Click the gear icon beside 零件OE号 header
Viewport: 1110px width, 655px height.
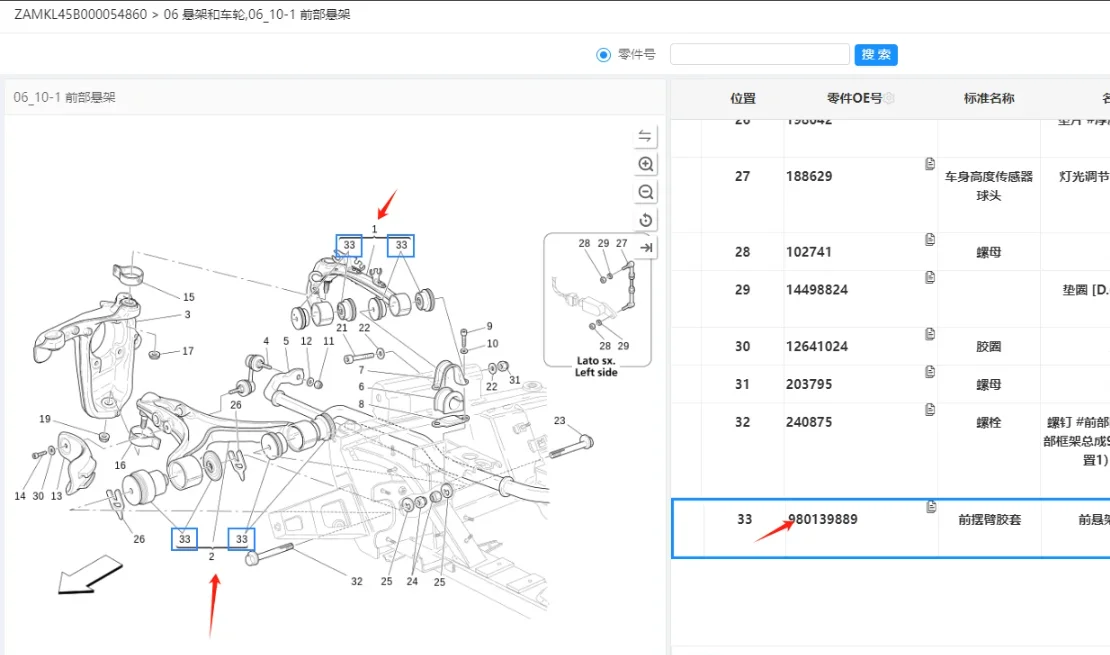pos(889,98)
